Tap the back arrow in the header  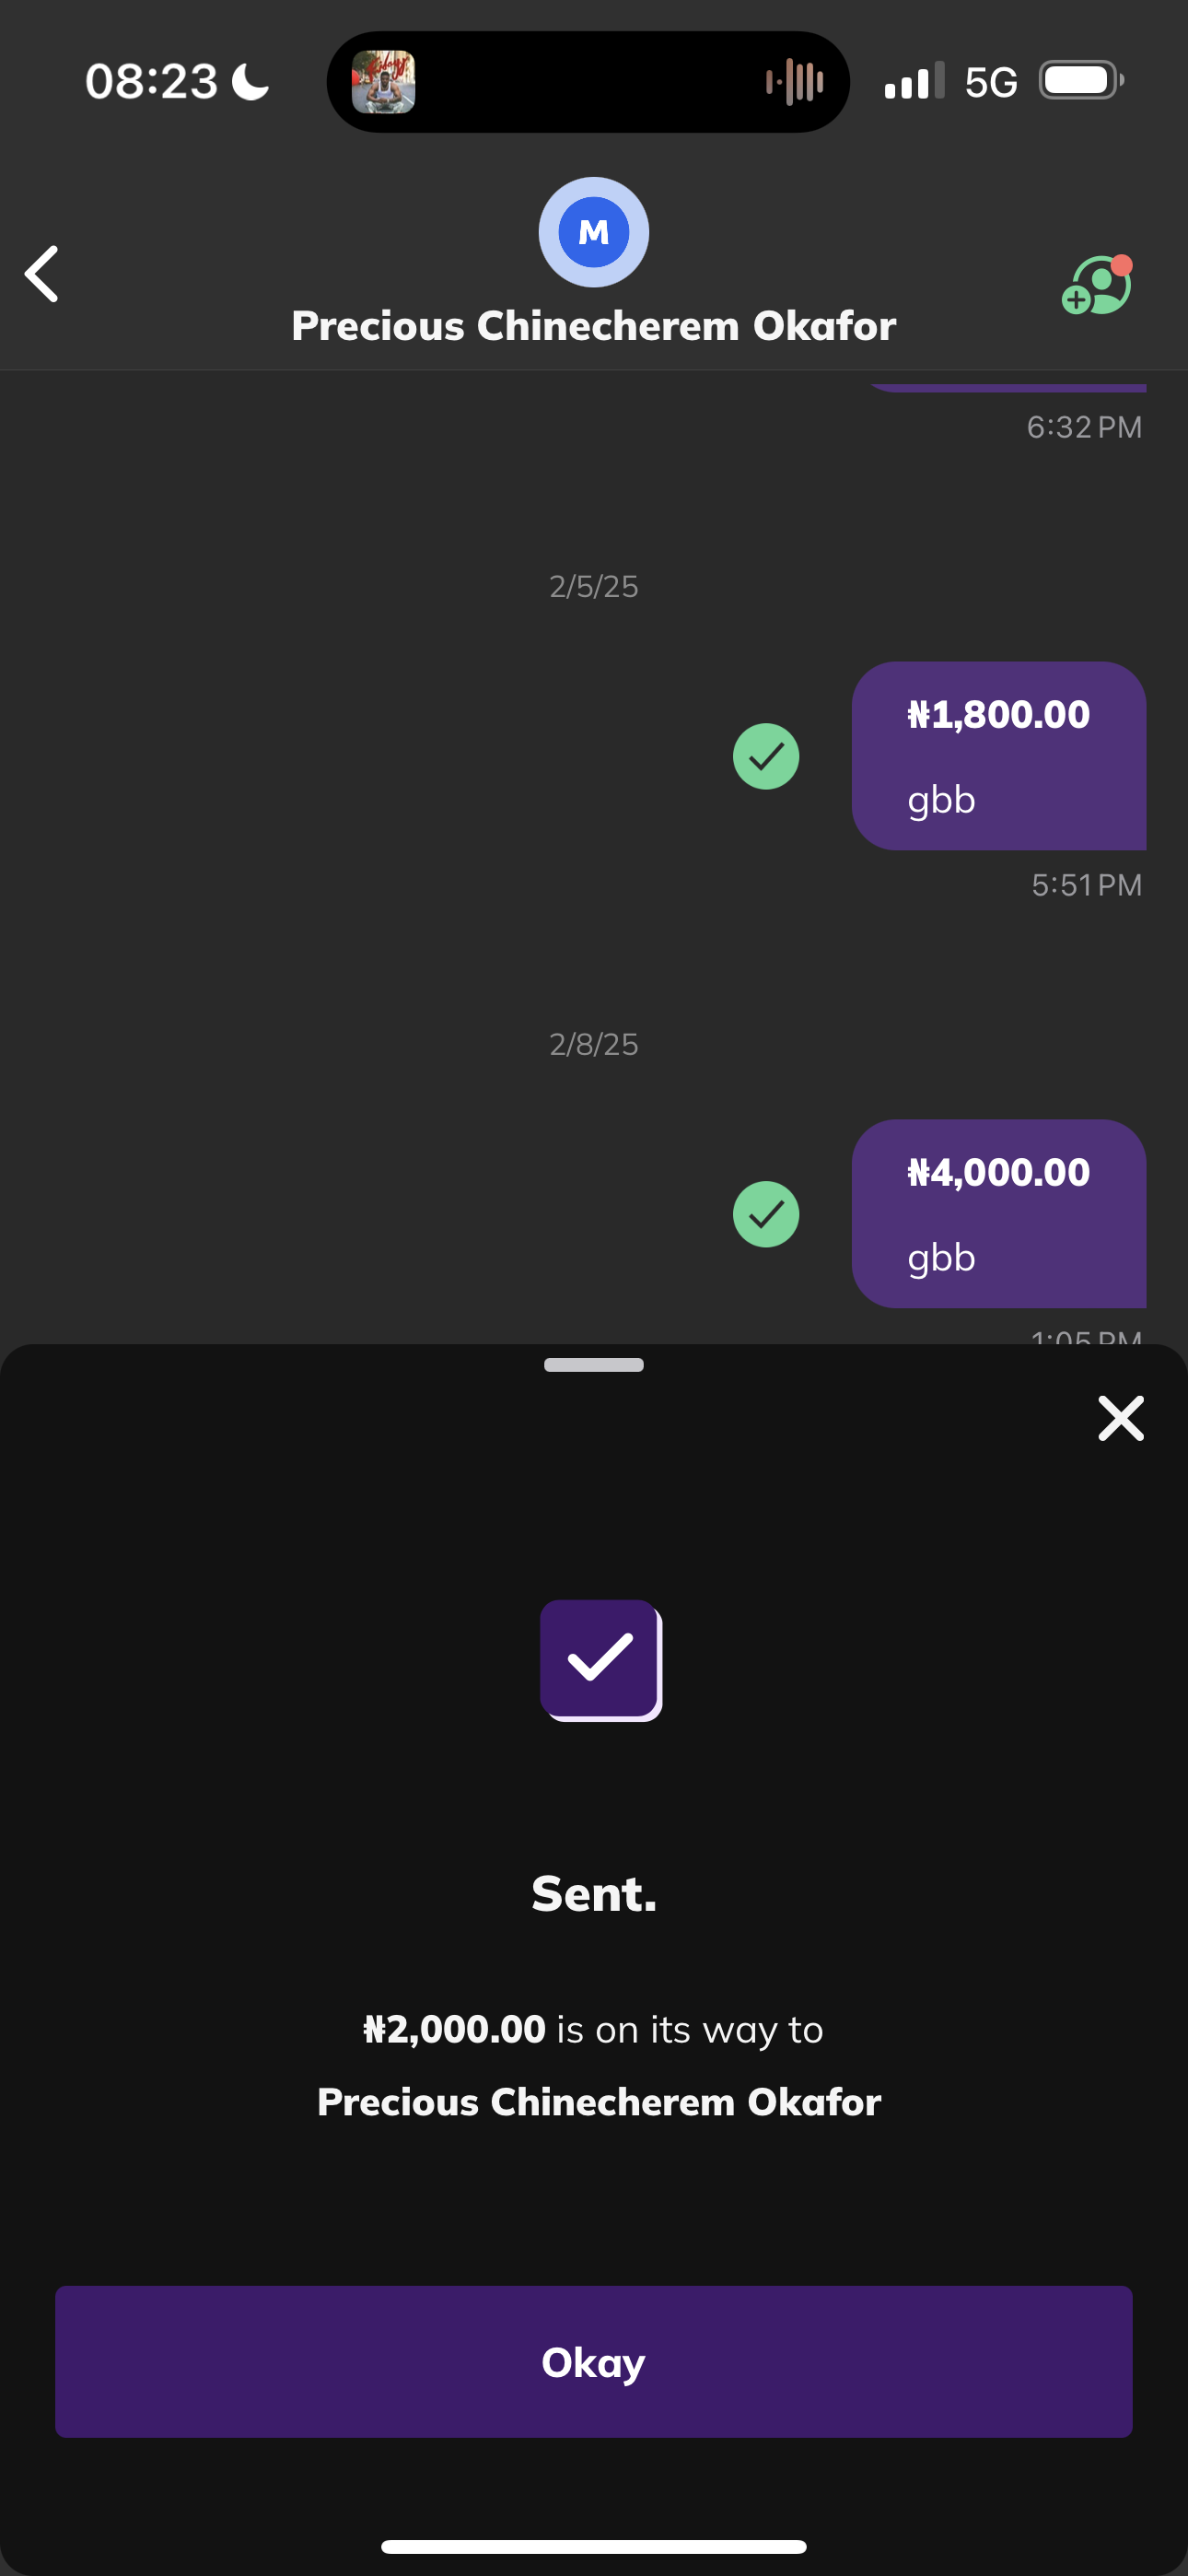(x=42, y=274)
